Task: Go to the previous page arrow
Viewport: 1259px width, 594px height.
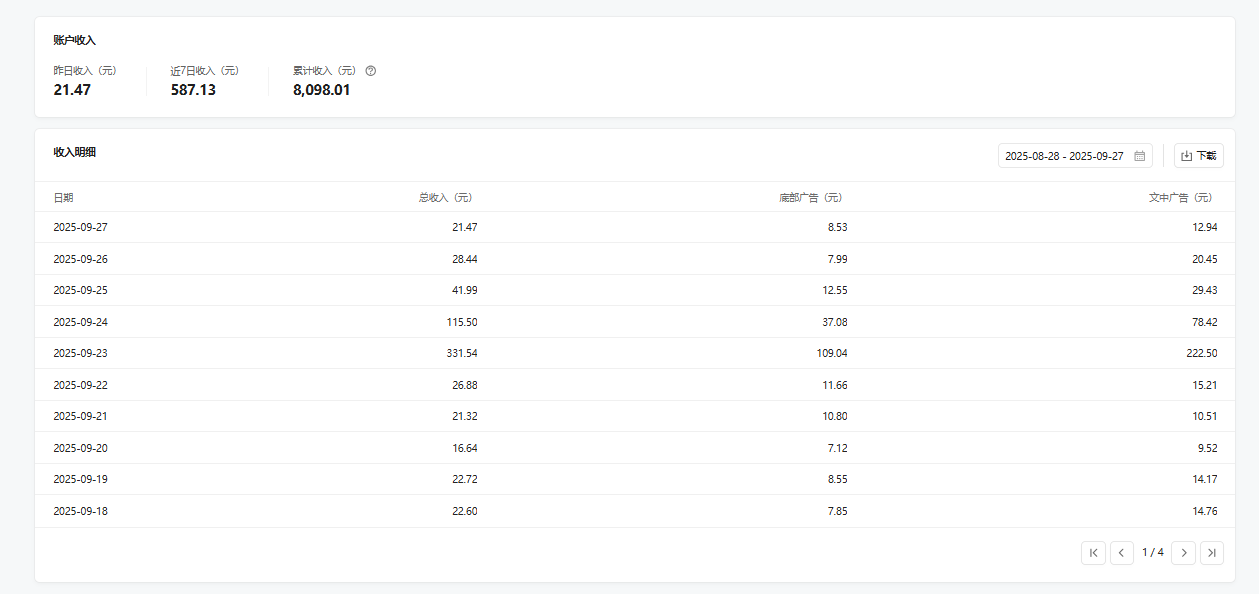Action: tap(1122, 553)
